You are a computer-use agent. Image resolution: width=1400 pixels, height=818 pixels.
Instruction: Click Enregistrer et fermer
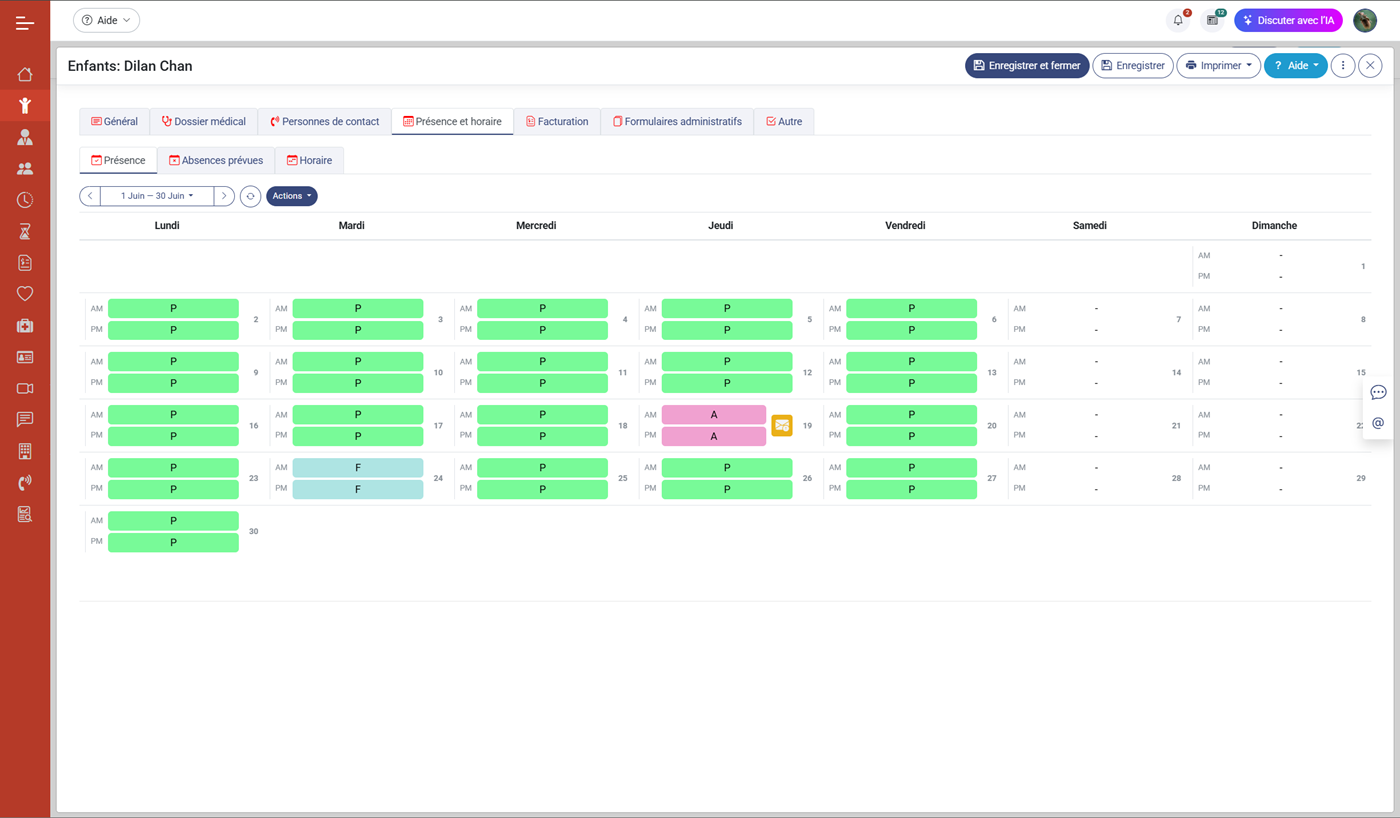pyautogui.click(x=1026, y=66)
